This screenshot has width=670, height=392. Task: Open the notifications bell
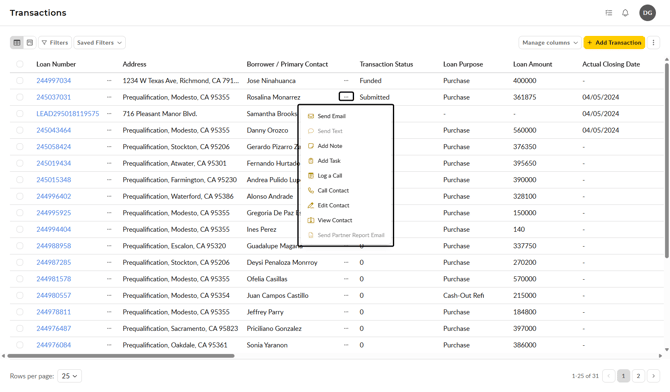click(625, 13)
